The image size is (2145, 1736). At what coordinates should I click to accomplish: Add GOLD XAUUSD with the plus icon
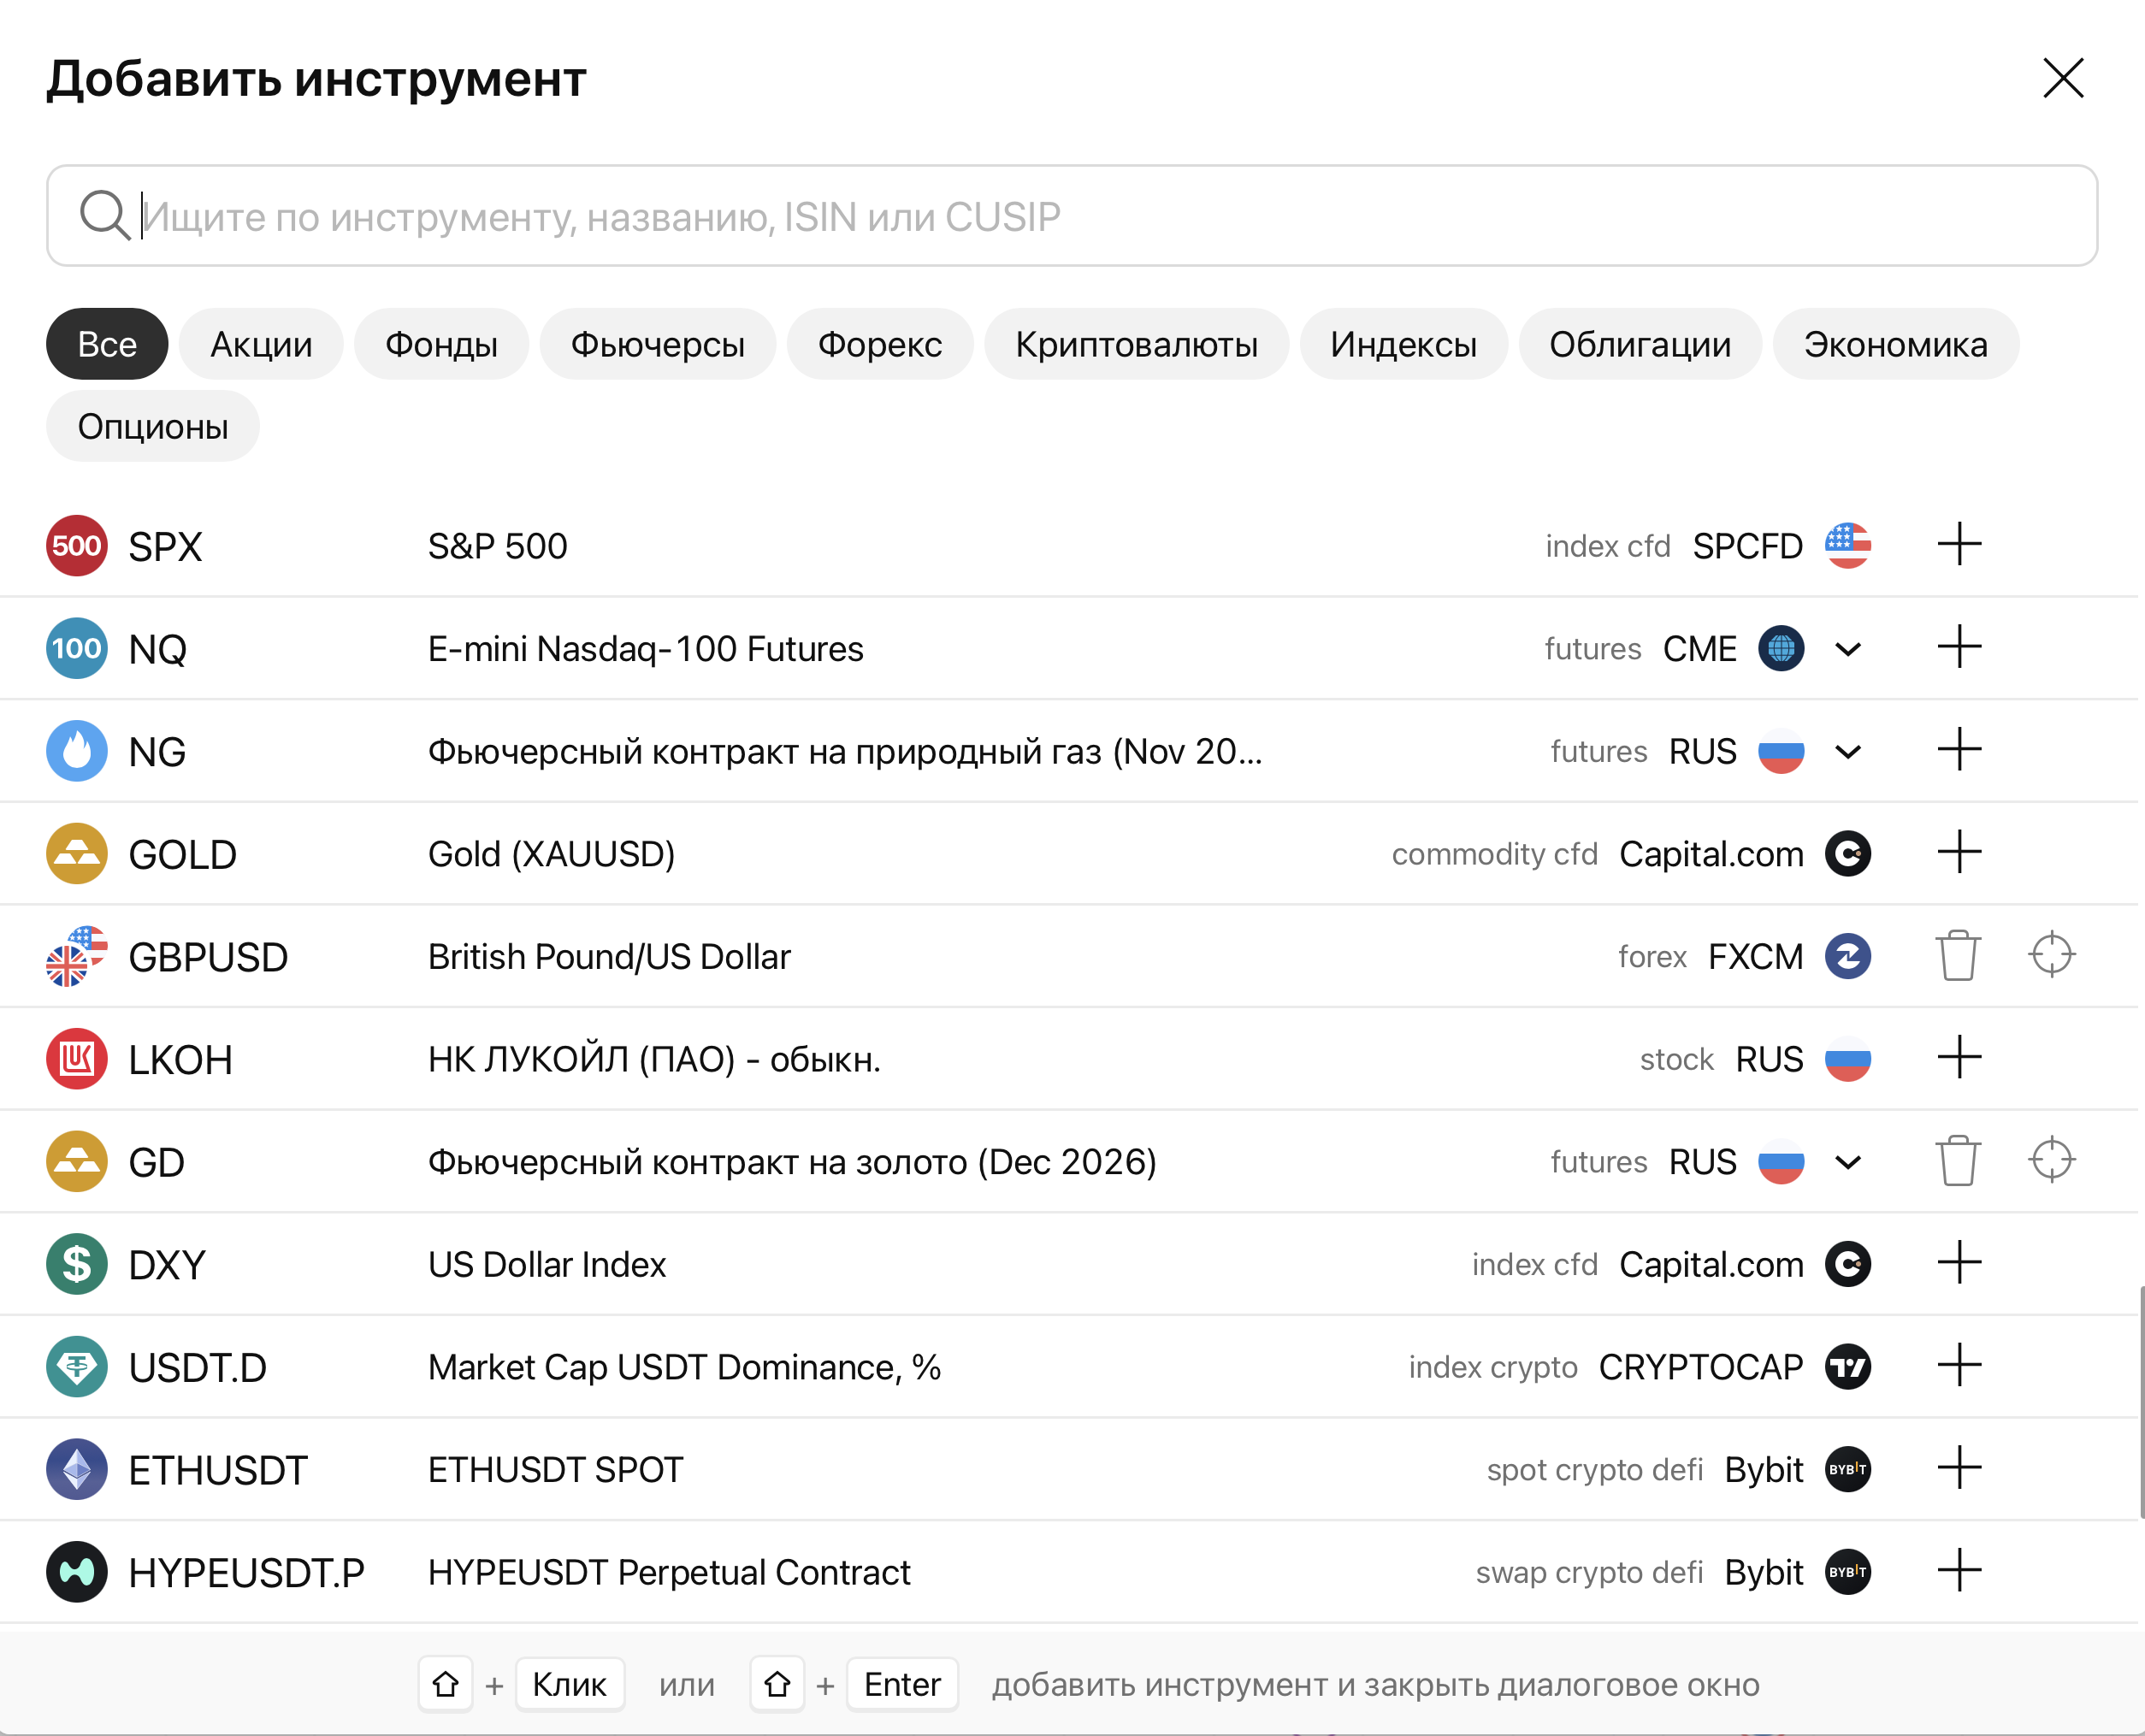pyautogui.click(x=1958, y=853)
